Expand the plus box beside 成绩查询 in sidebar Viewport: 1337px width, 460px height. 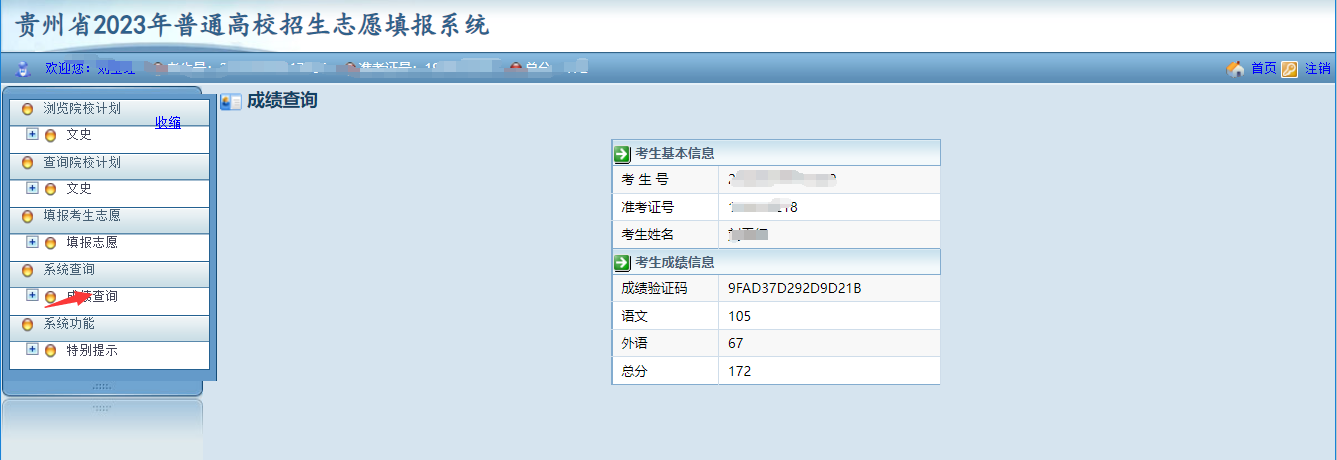click(32, 296)
